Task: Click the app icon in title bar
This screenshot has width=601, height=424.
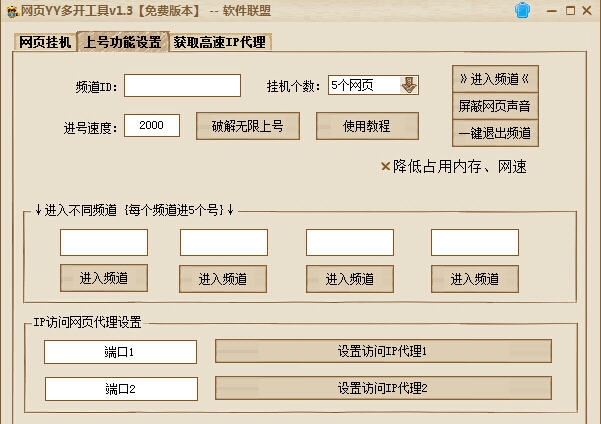Action: pos(10,10)
